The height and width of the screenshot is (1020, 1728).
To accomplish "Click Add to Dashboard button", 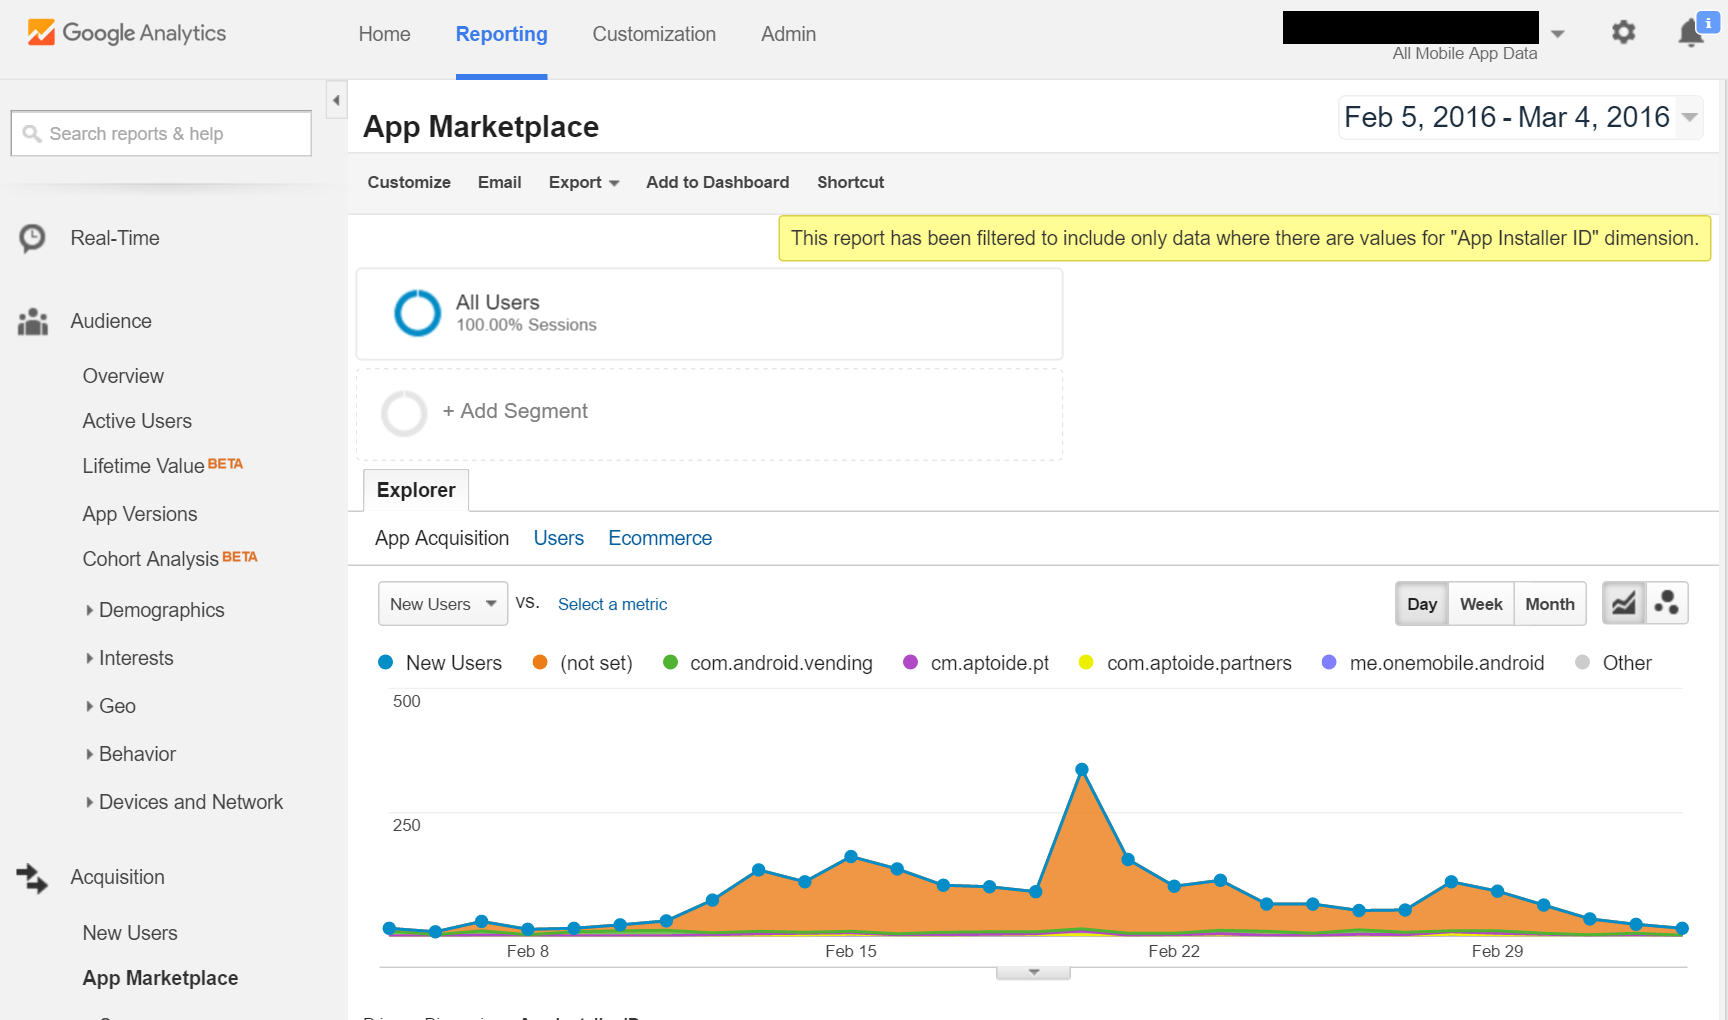I will coord(717,182).
